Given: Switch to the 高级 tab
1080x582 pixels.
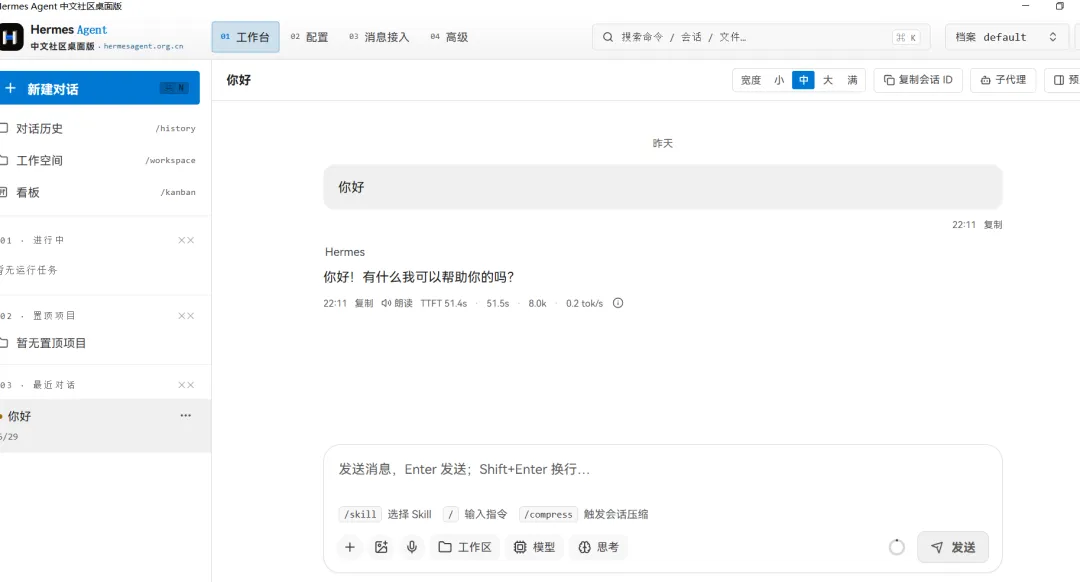Looking at the screenshot, I should [x=449, y=37].
